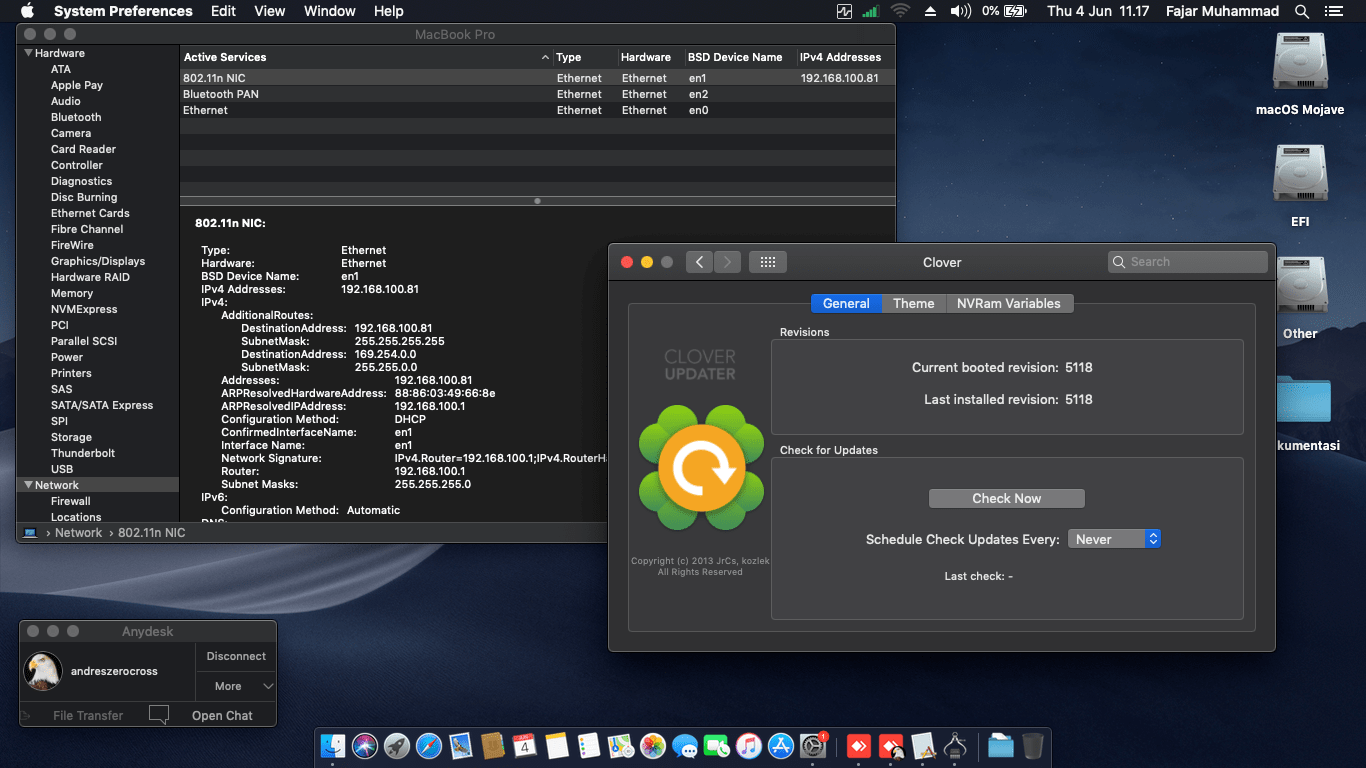Open Spotlight search in menu bar
The height and width of the screenshot is (768, 1366).
pos(1302,11)
